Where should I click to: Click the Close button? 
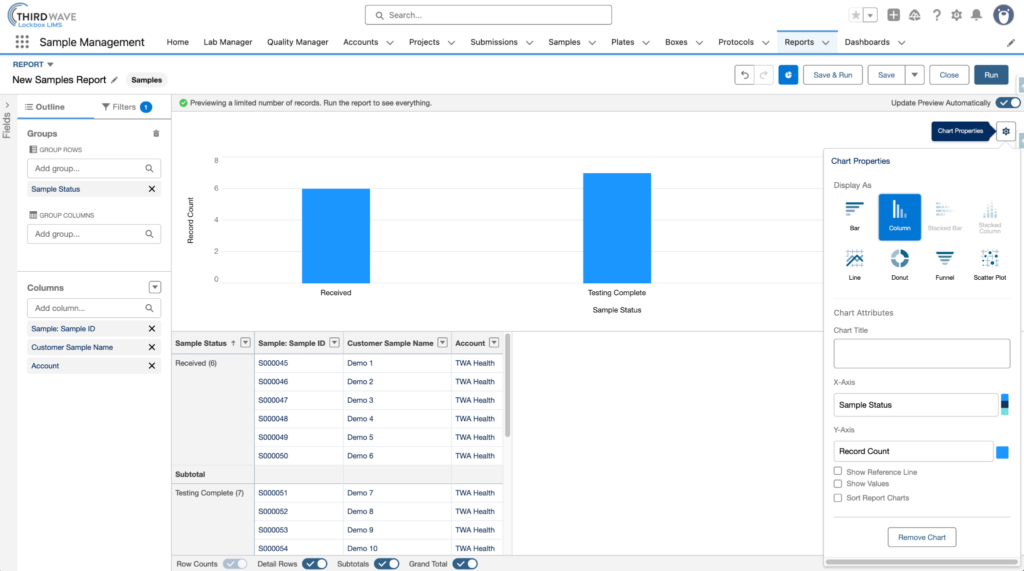949,75
